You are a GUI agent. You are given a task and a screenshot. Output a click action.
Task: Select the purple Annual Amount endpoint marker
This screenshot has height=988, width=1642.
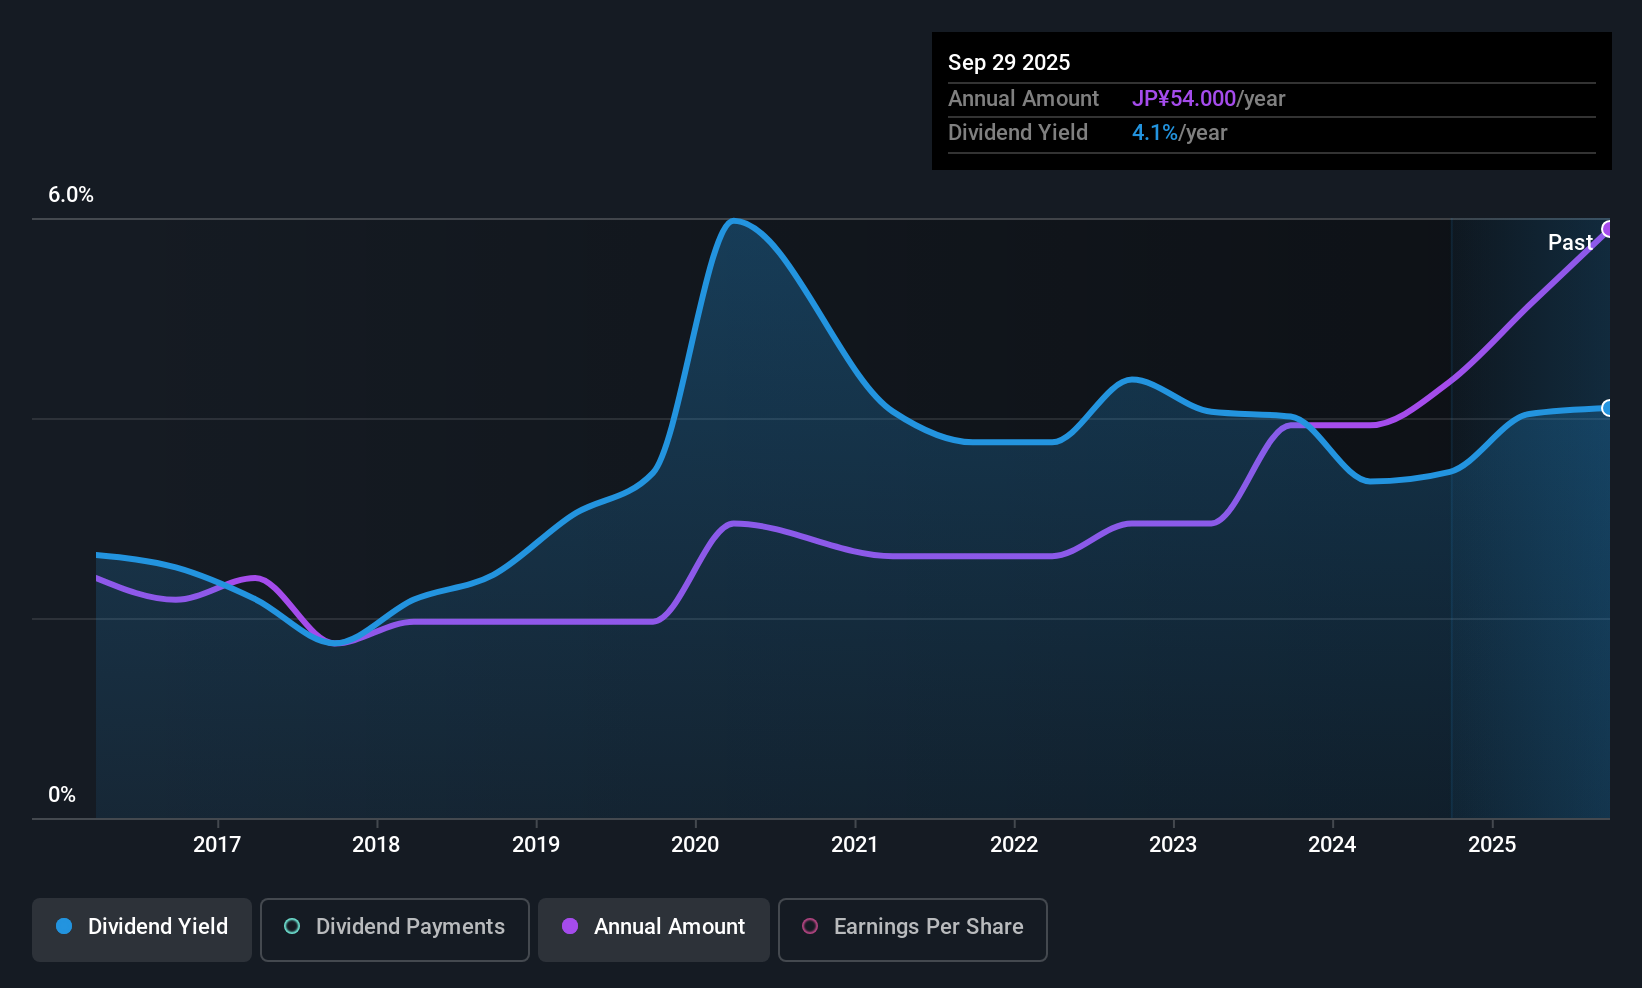click(x=1608, y=229)
